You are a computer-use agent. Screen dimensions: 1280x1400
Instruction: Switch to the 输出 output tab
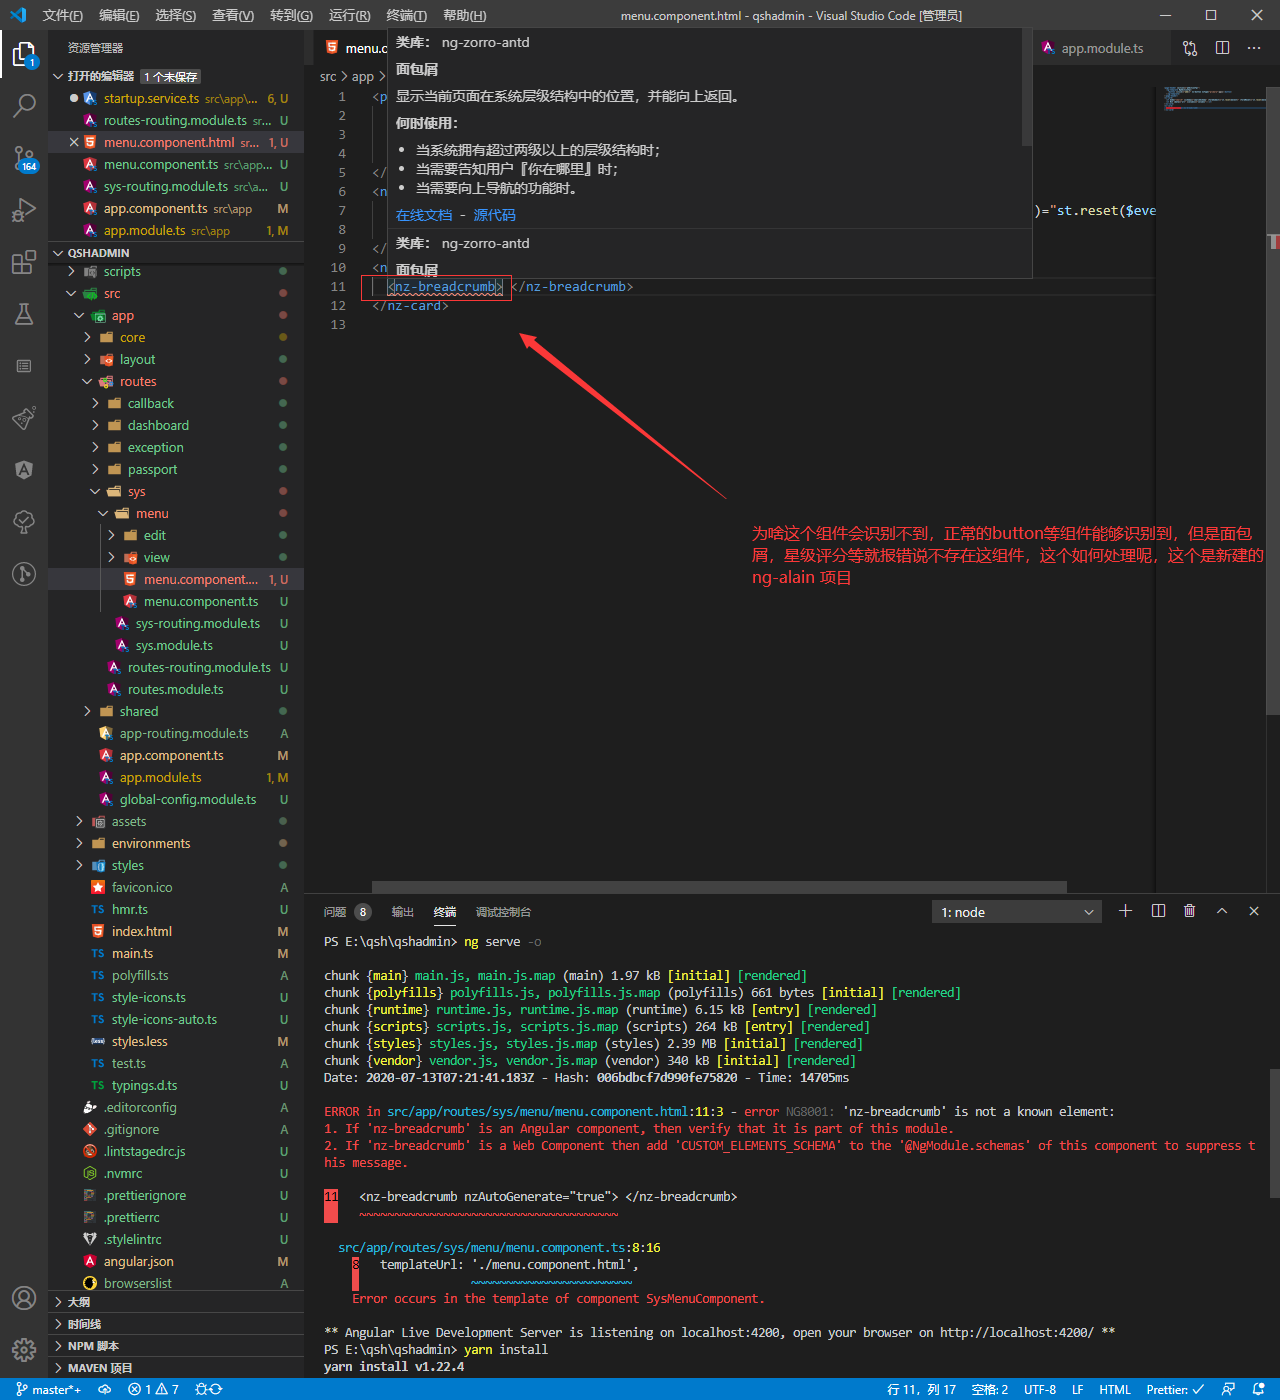coord(402,912)
